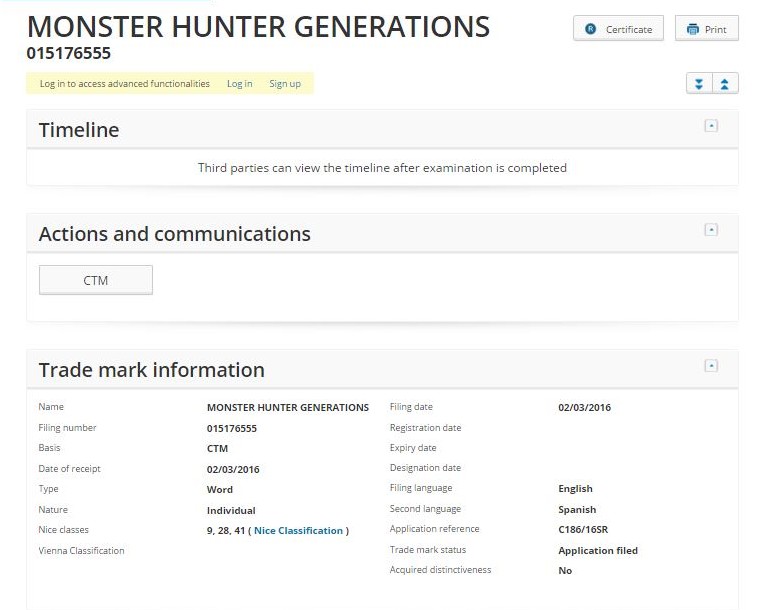Select the Basis value CTM
Image resolution: width=761 pixels, height=610 pixels.
pos(217,448)
